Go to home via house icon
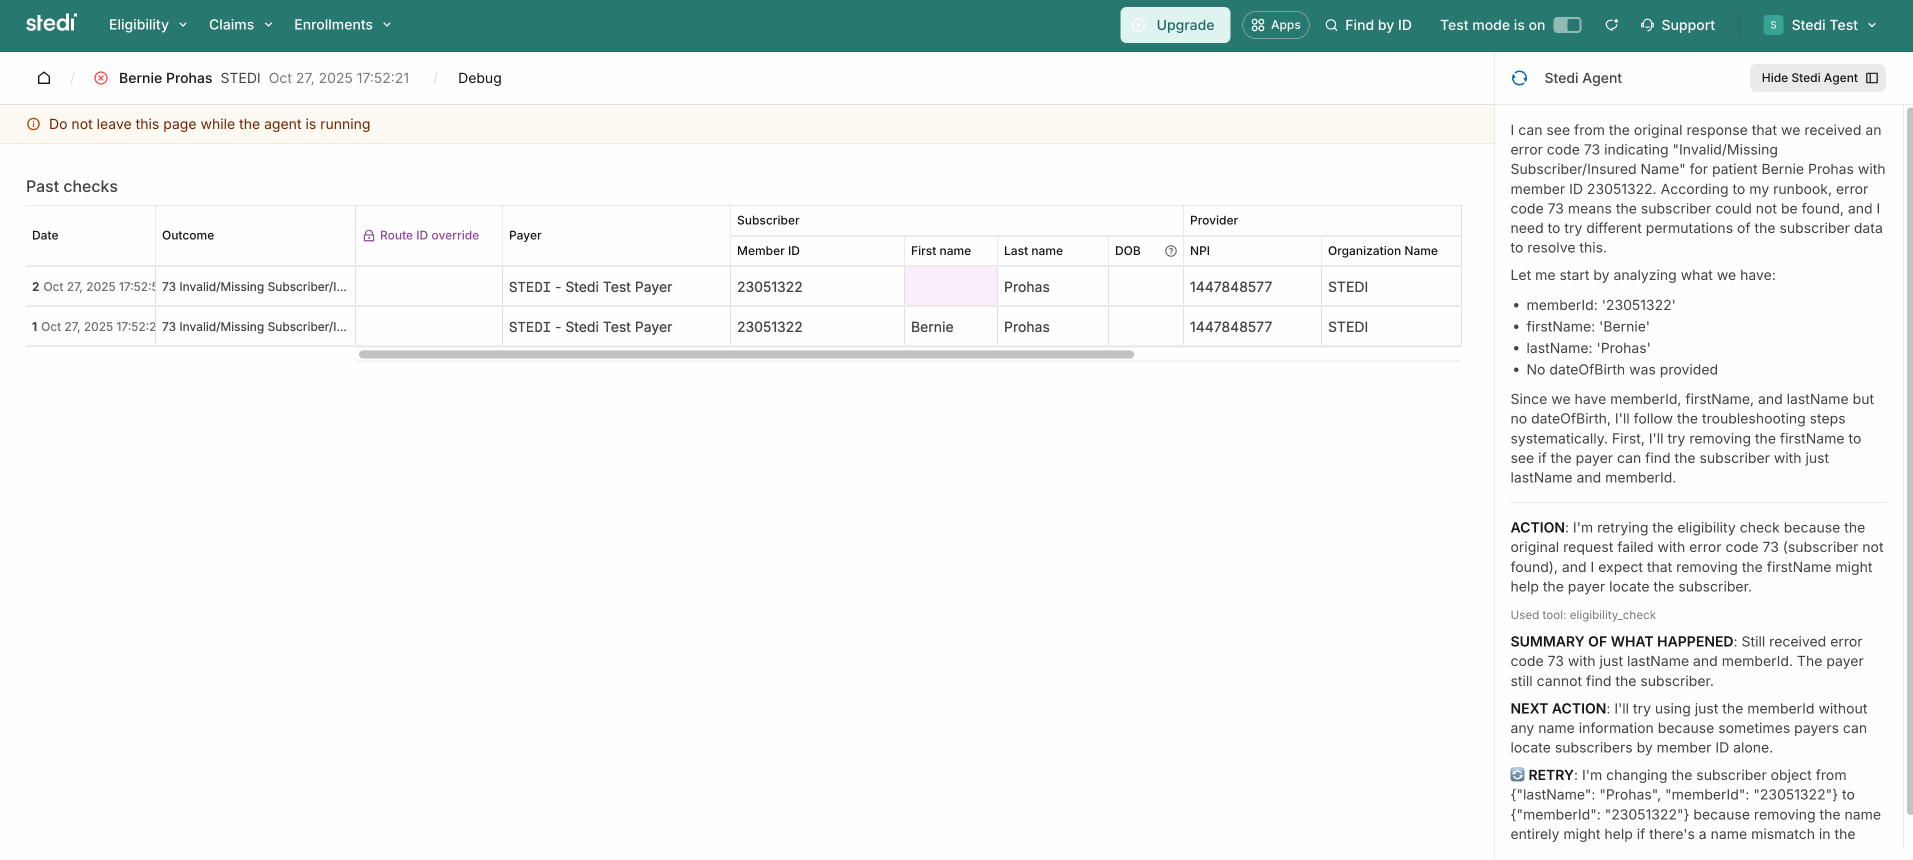 [x=44, y=78]
